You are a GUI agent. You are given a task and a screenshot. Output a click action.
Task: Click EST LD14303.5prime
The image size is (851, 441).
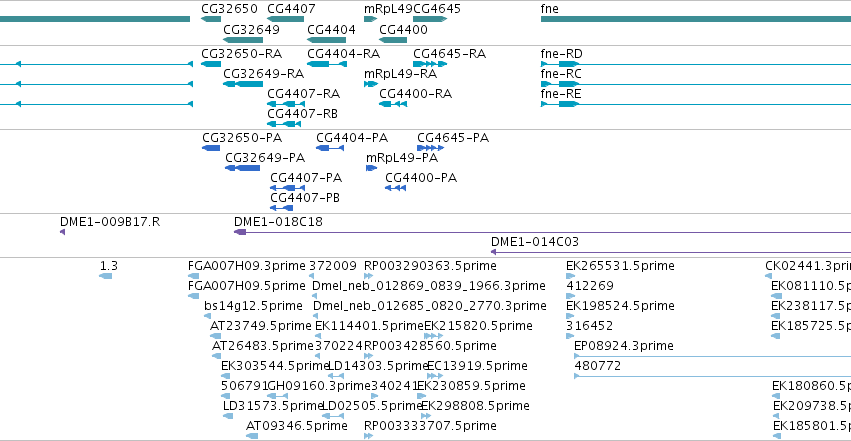[378, 366]
